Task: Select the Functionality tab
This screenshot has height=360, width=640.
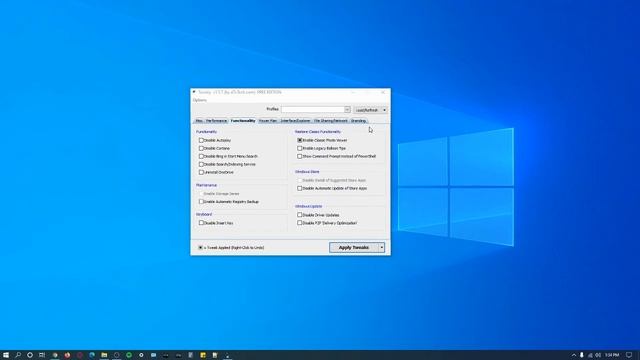Action: pos(243,120)
